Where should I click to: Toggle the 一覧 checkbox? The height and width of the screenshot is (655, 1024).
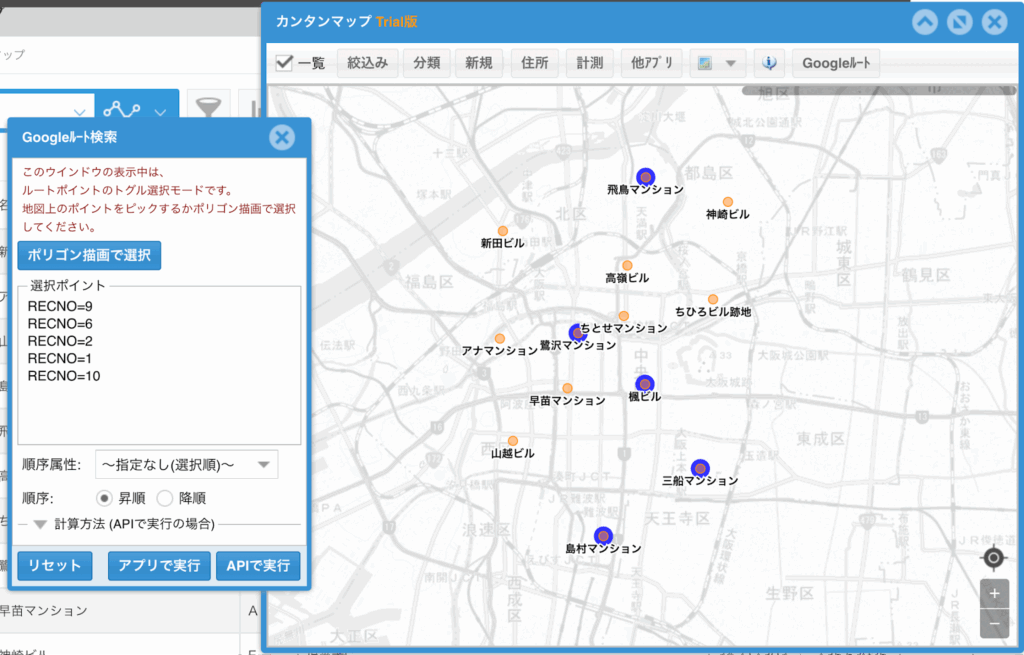[285, 63]
